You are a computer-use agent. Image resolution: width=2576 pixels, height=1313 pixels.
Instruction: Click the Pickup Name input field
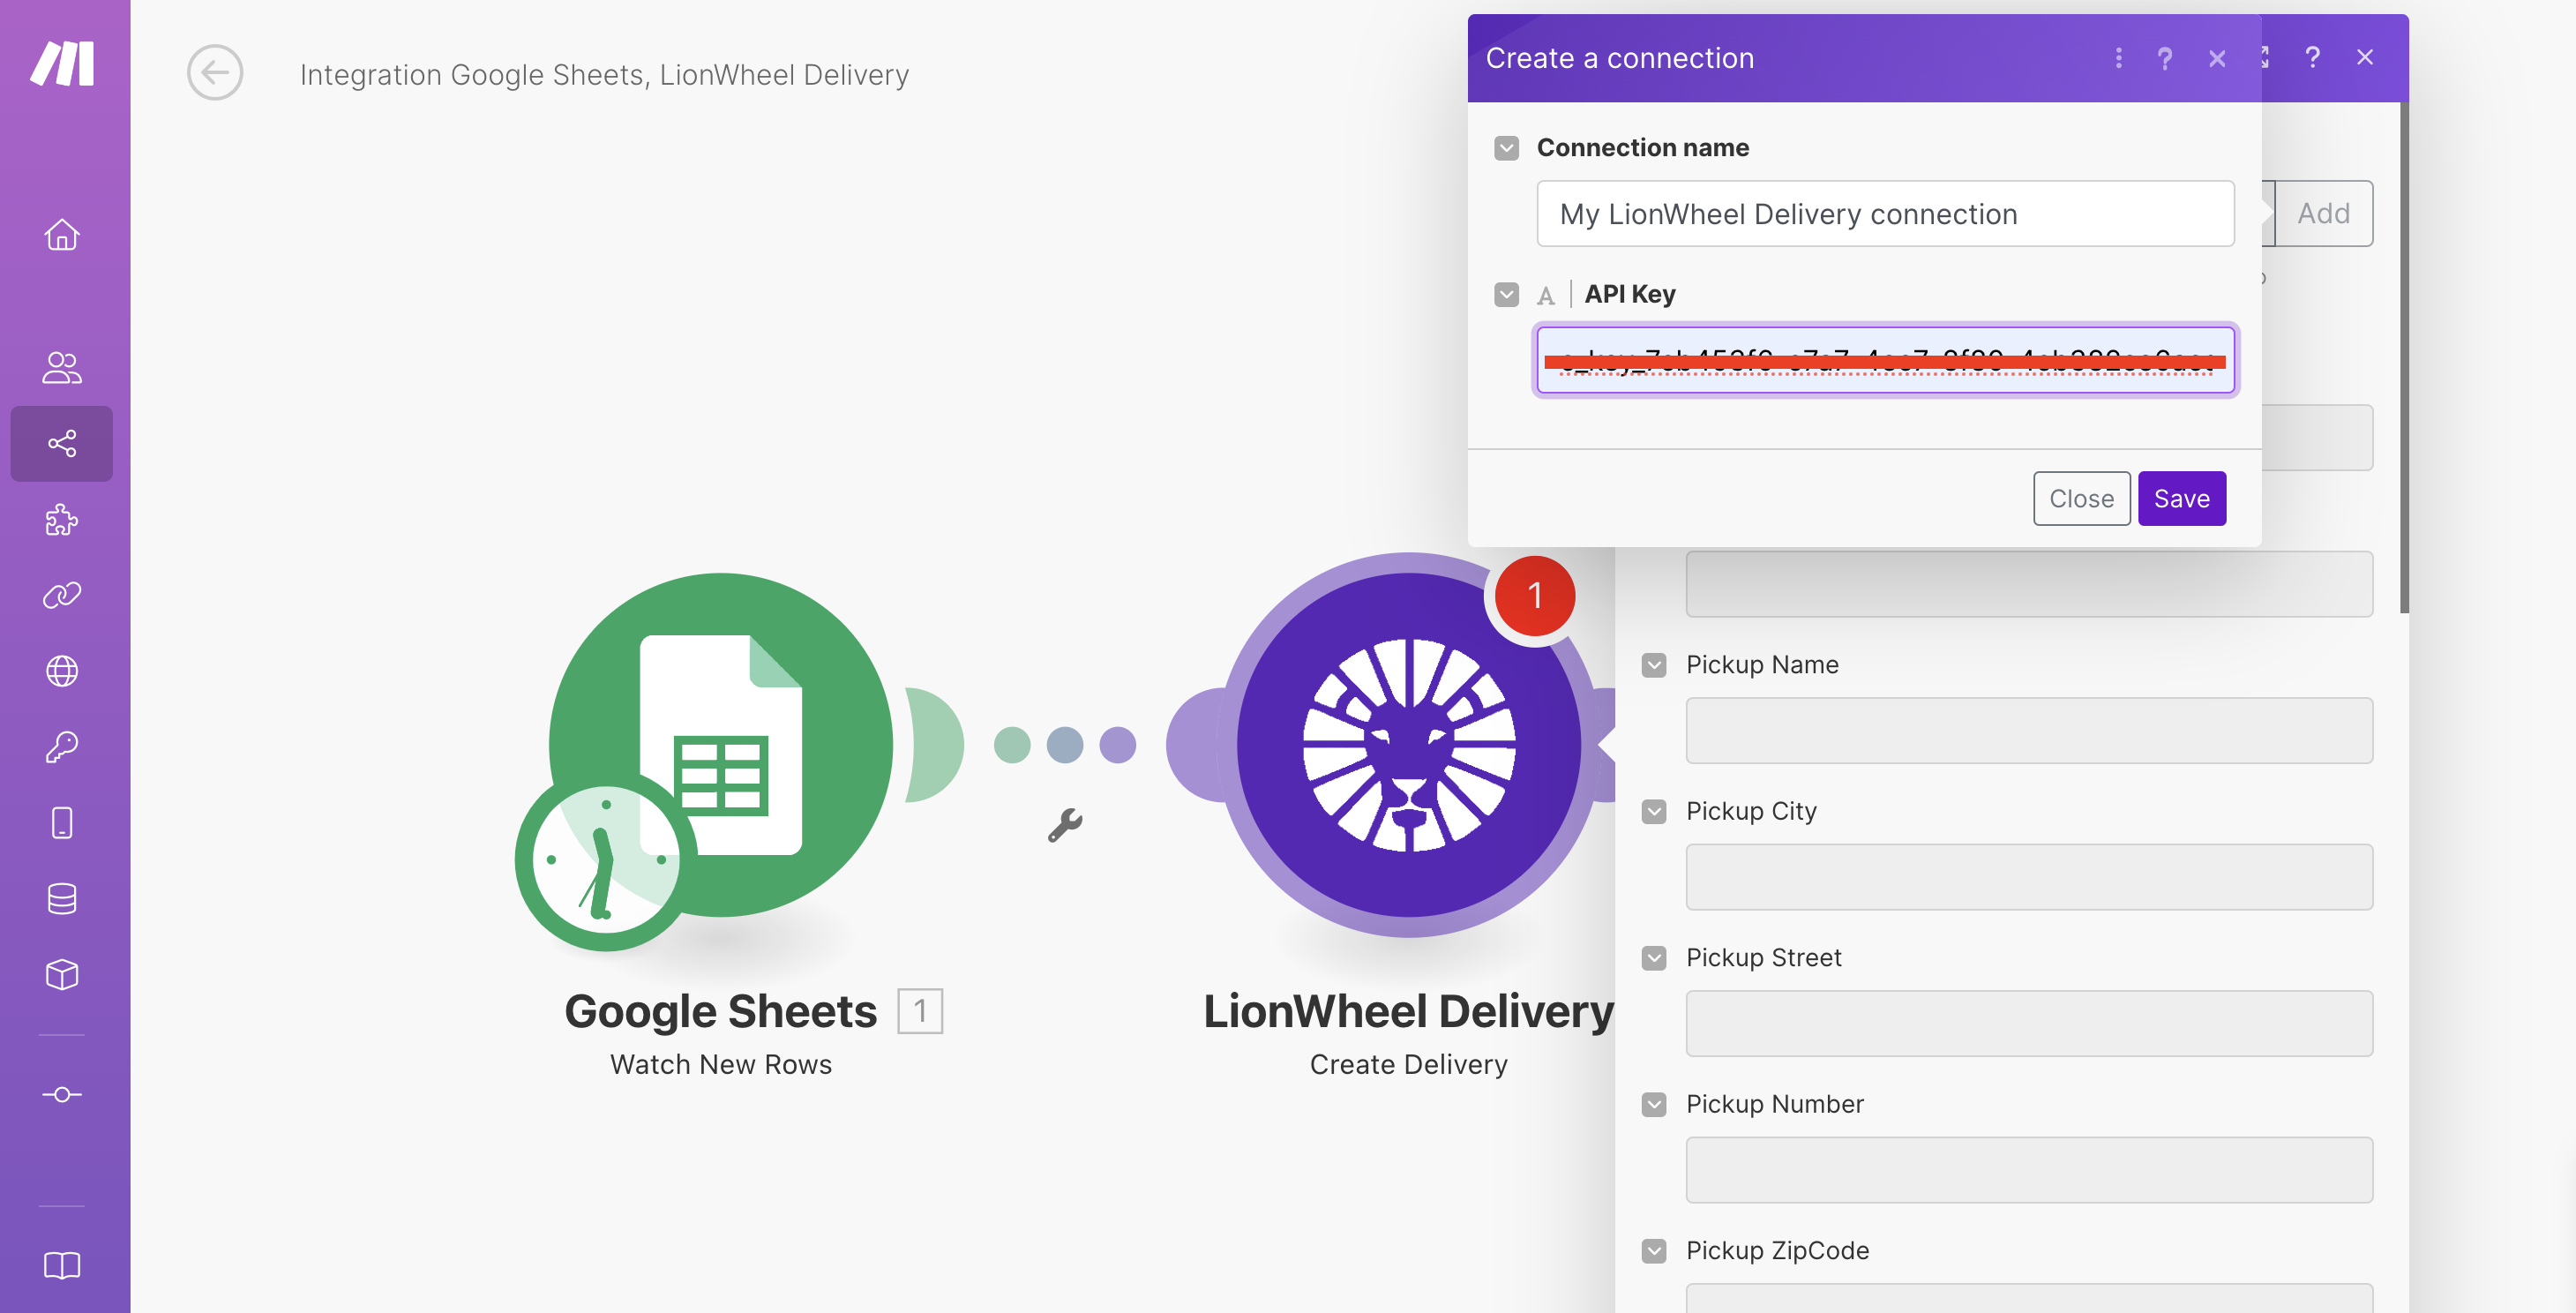click(2029, 731)
